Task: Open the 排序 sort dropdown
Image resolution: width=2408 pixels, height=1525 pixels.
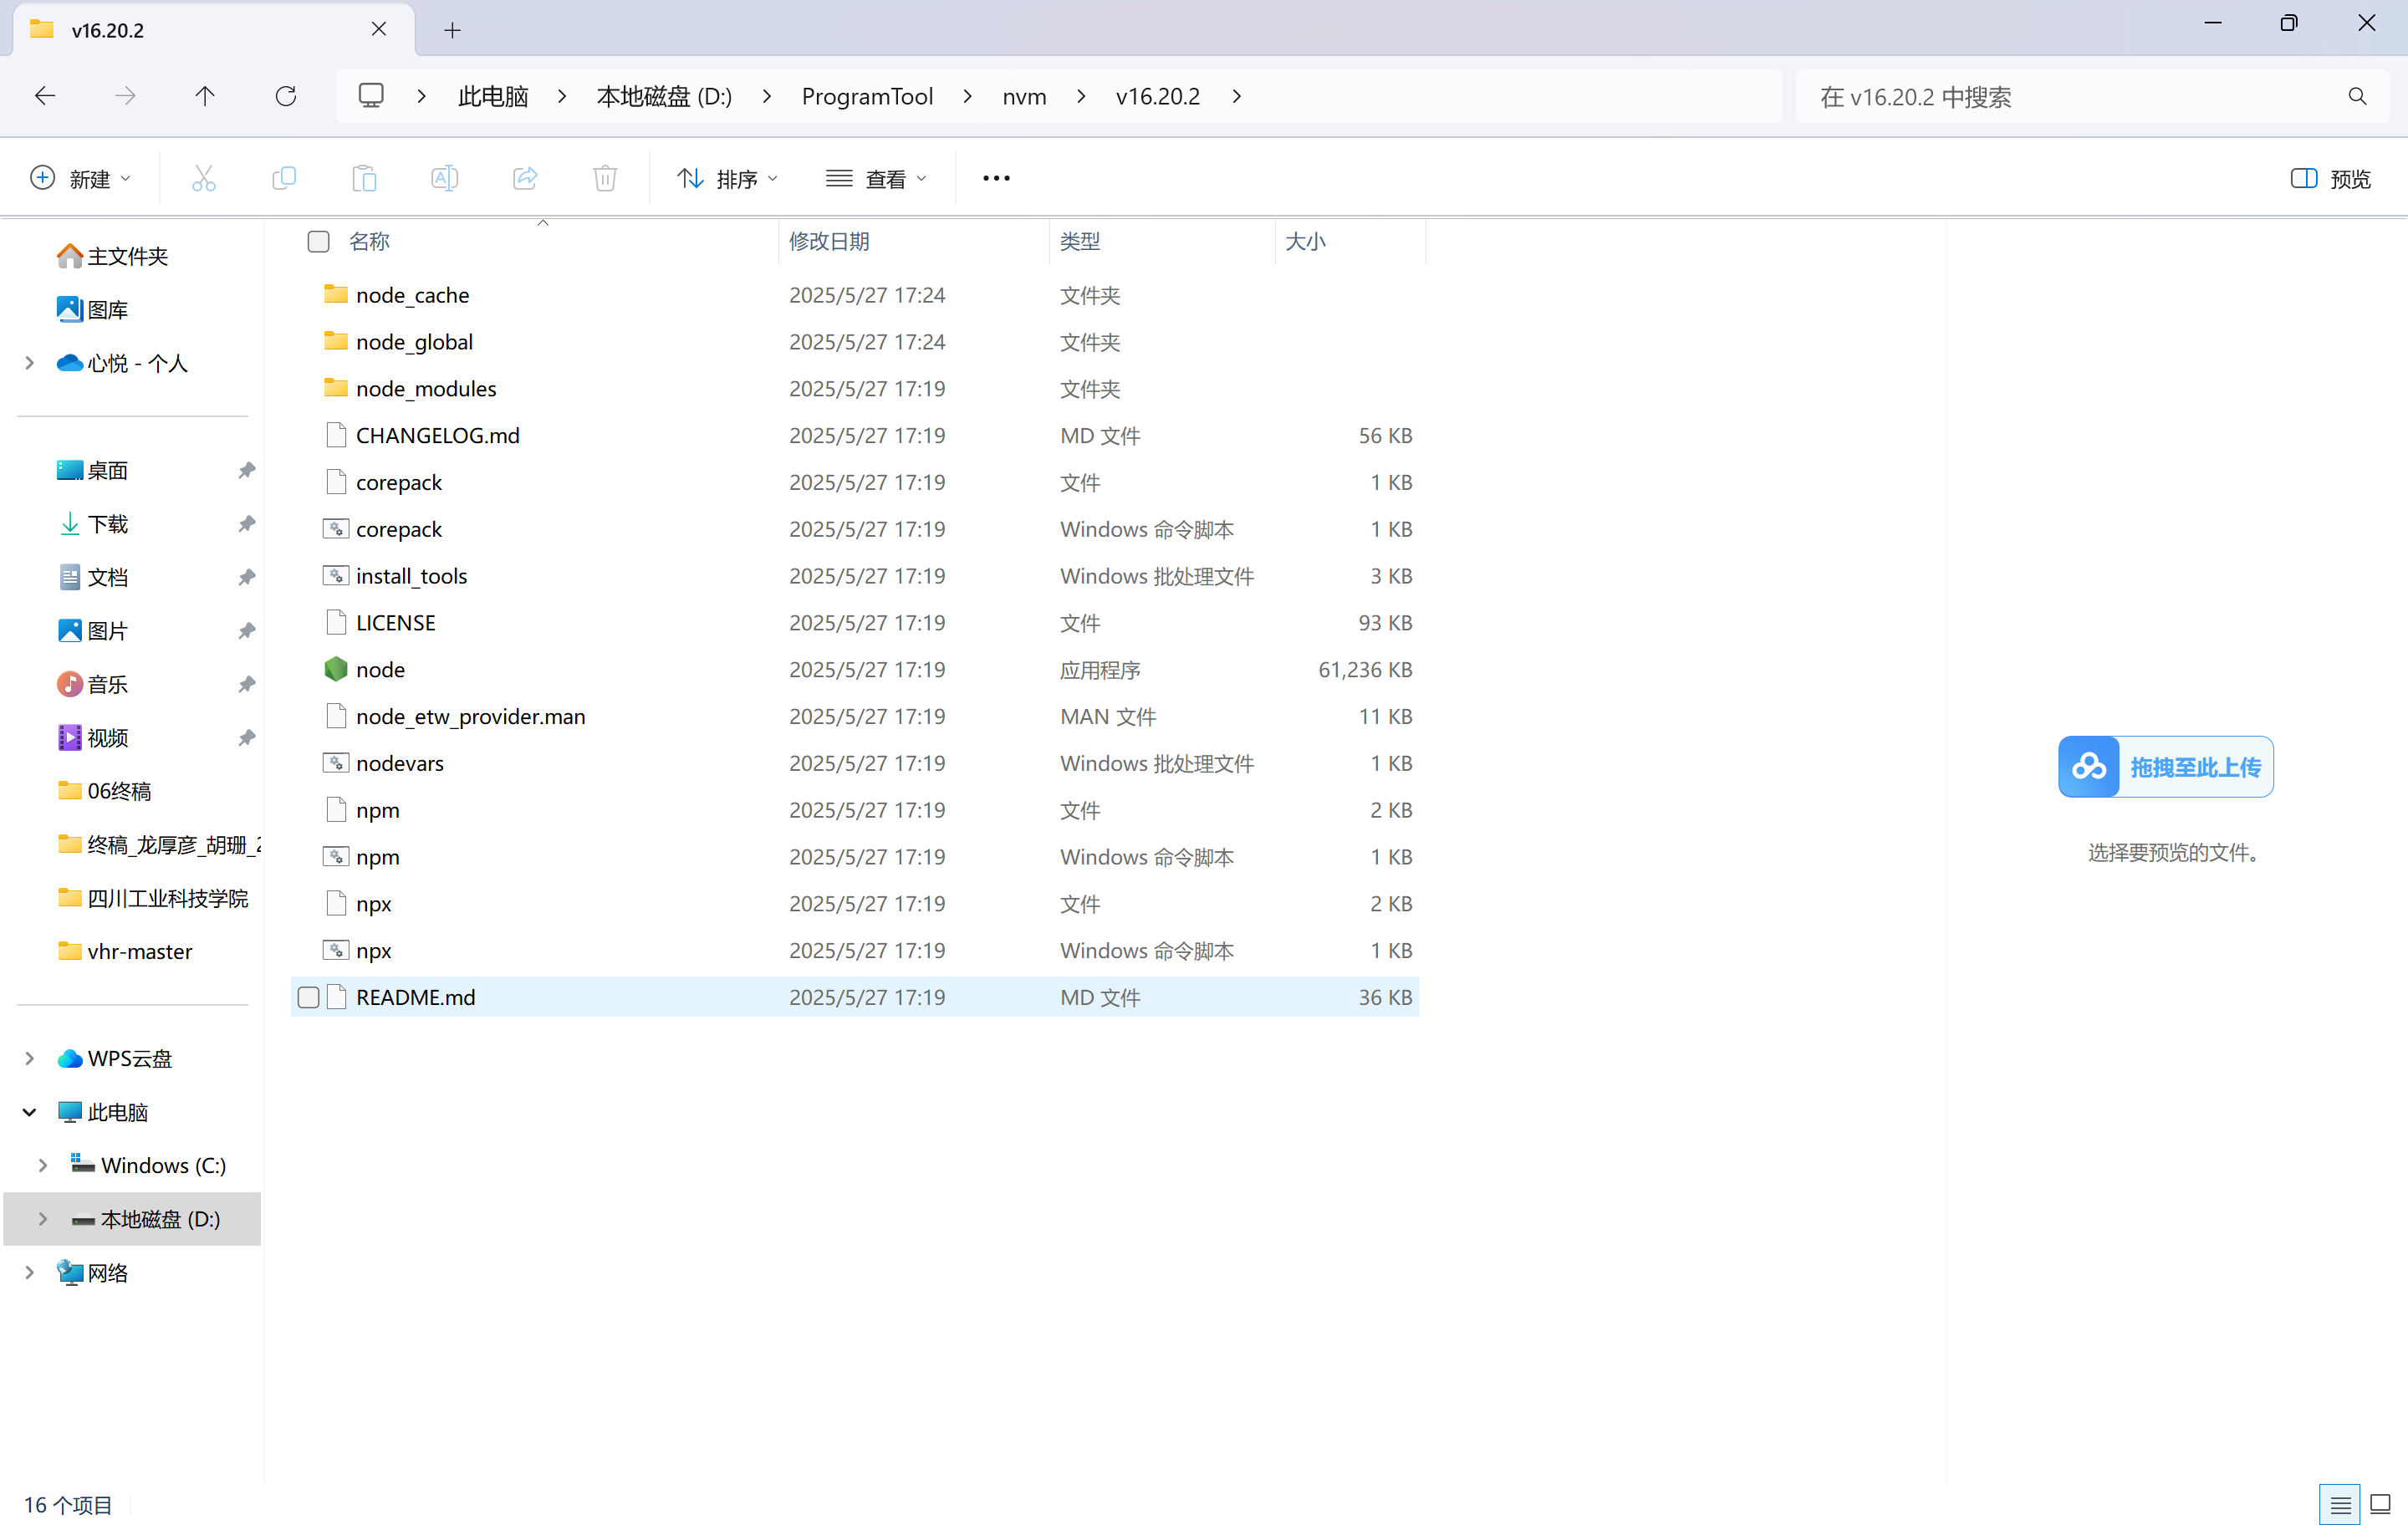Action: pyautogui.click(x=727, y=178)
